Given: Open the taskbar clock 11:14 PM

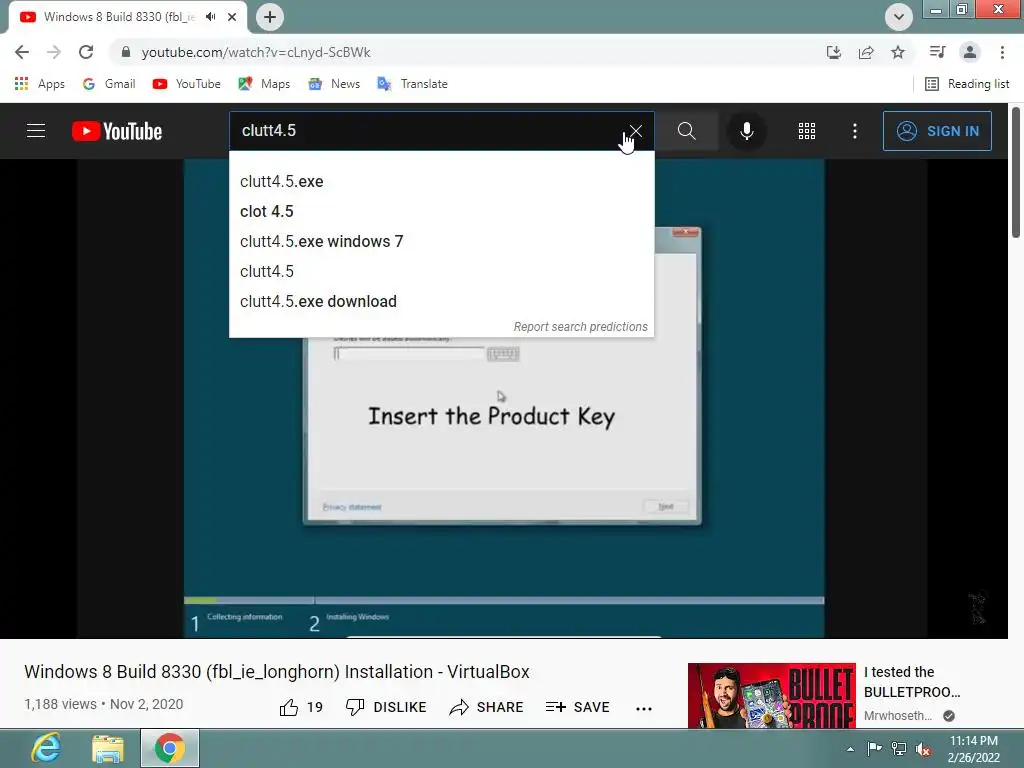Looking at the screenshot, I should tap(973, 748).
